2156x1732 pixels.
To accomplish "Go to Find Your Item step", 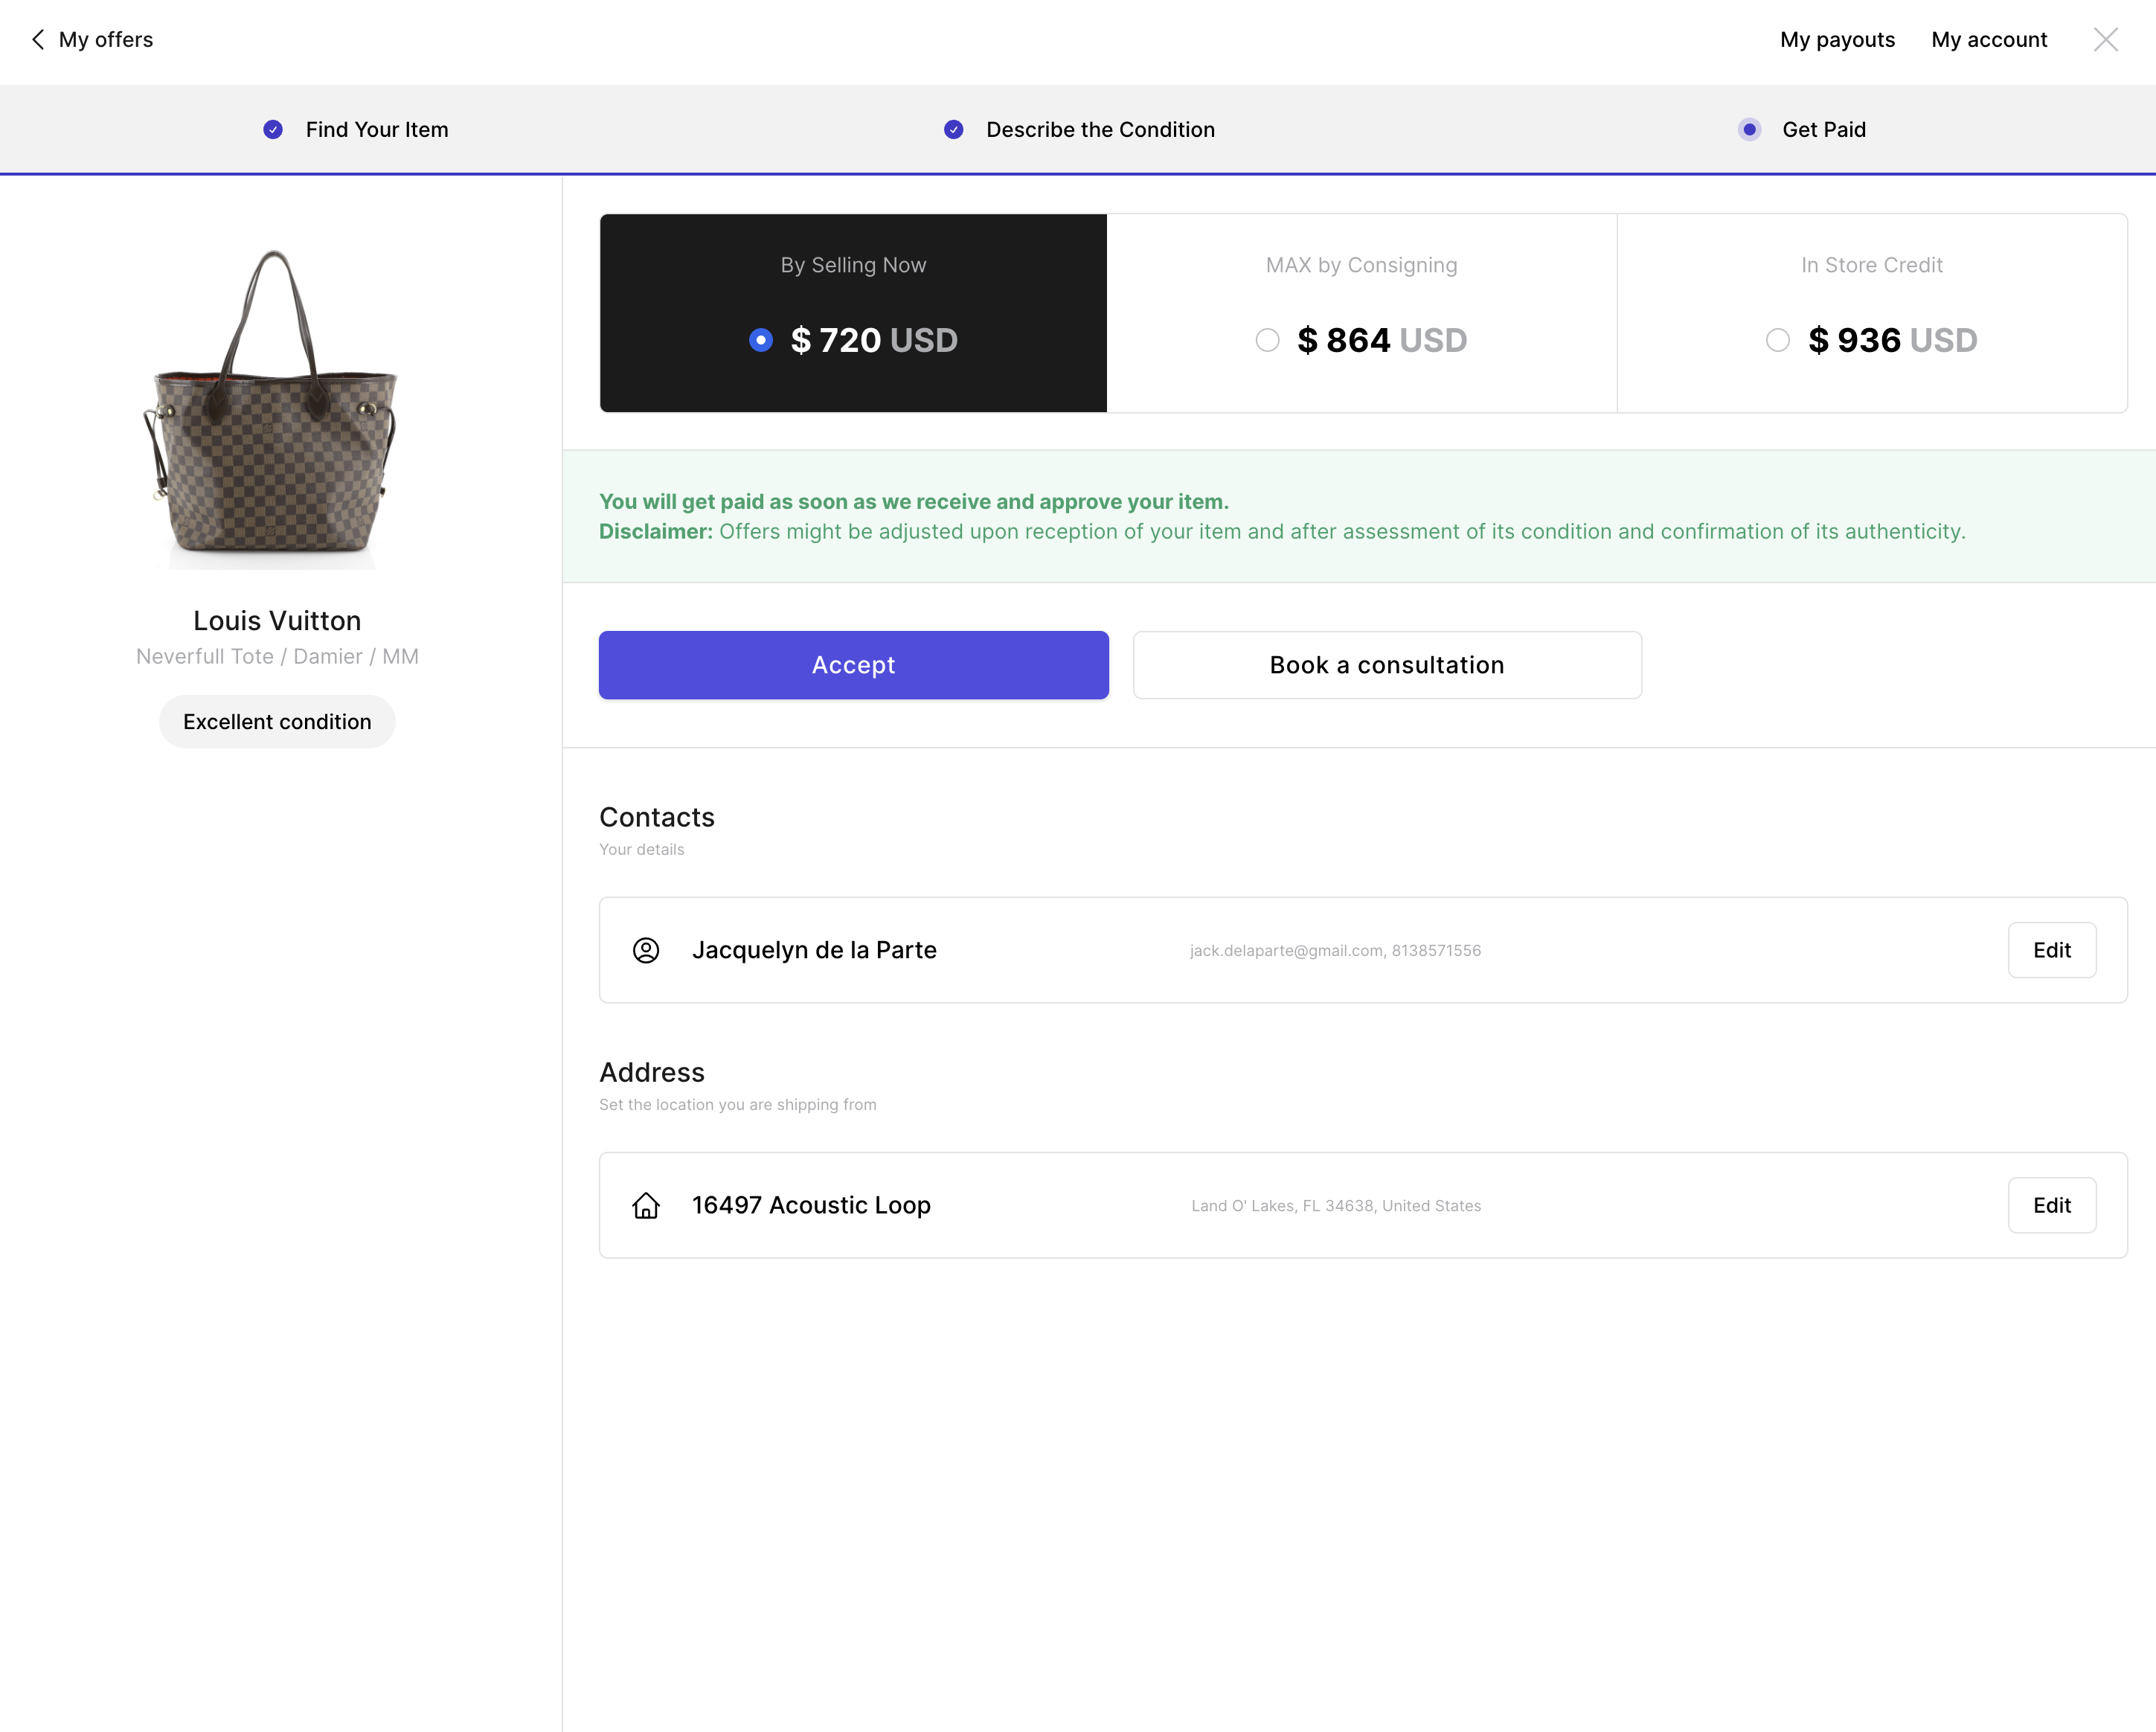I will [x=377, y=130].
